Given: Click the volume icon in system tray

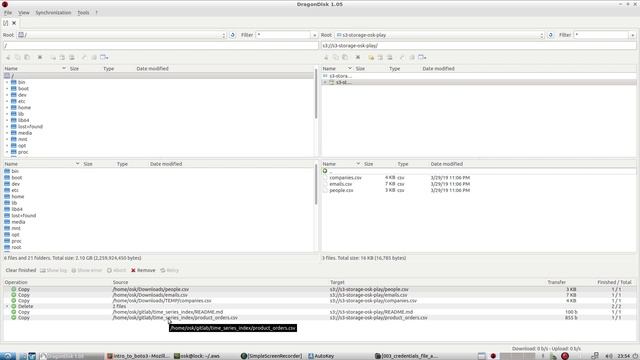Looking at the screenshot, I should [609, 356].
